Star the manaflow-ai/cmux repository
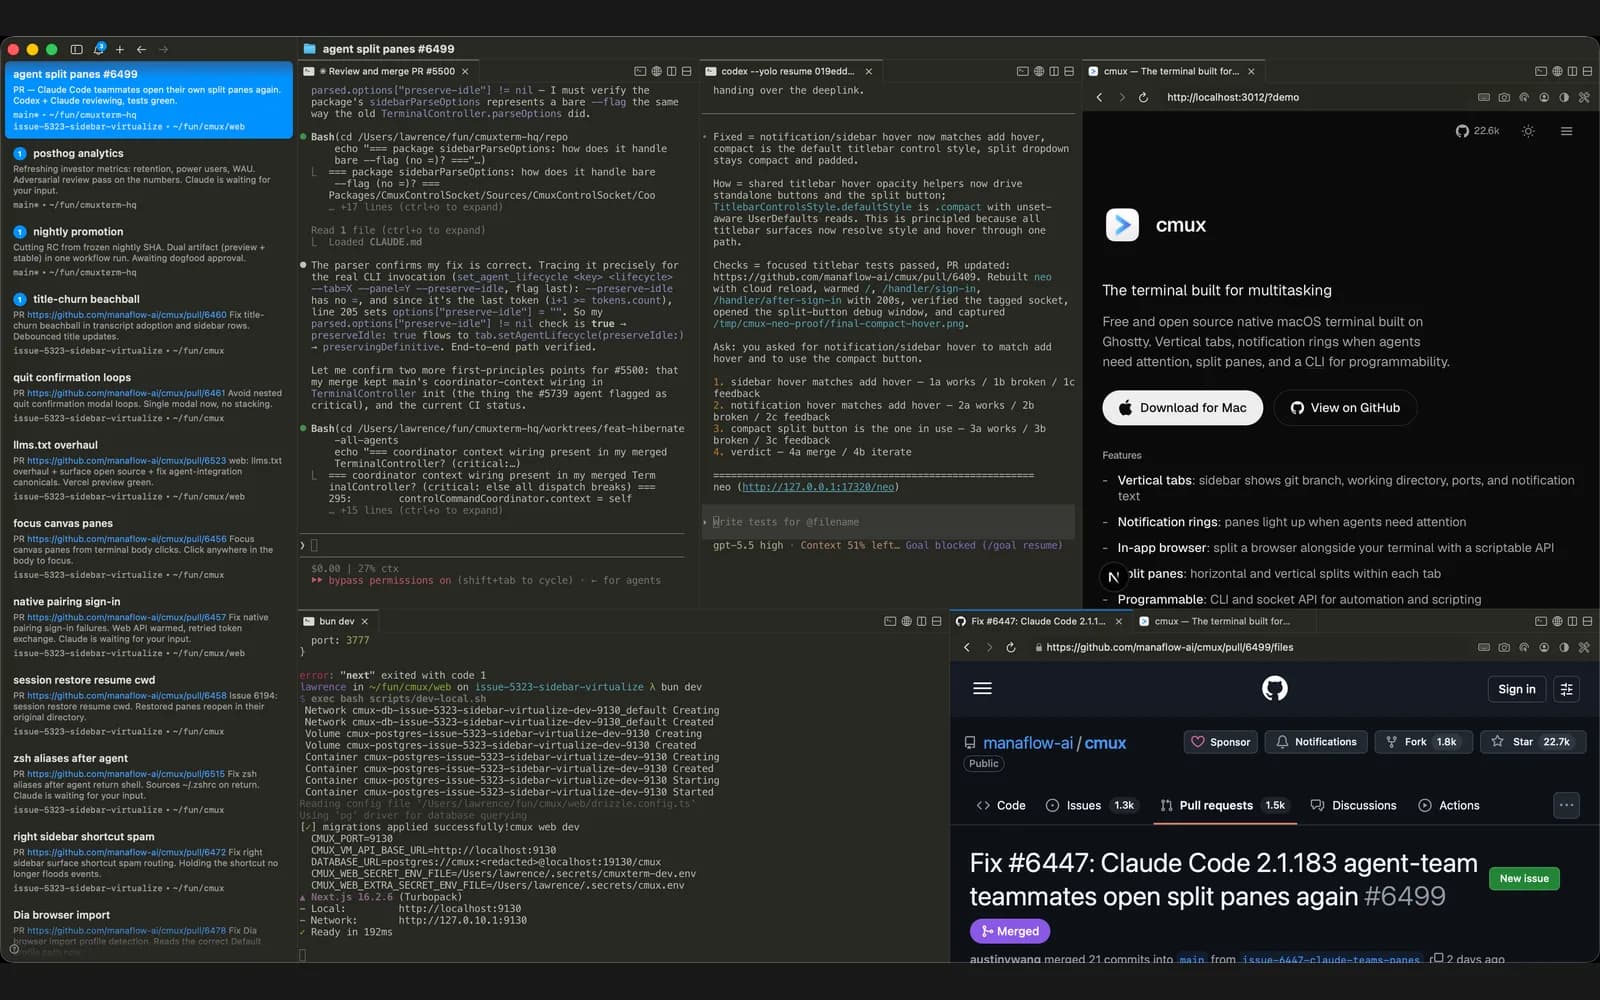This screenshot has width=1600, height=1000. tap(1531, 742)
